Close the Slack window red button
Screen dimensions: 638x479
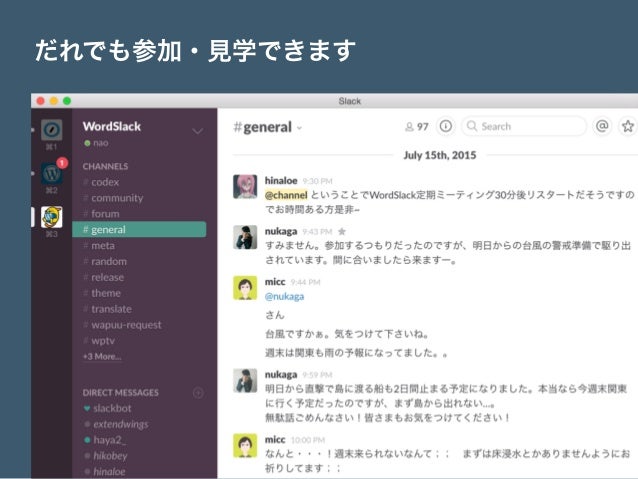[40, 101]
